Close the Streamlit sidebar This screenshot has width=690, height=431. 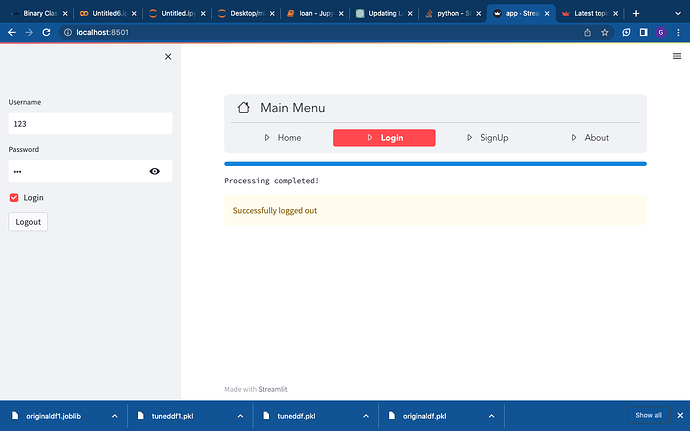point(168,56)
